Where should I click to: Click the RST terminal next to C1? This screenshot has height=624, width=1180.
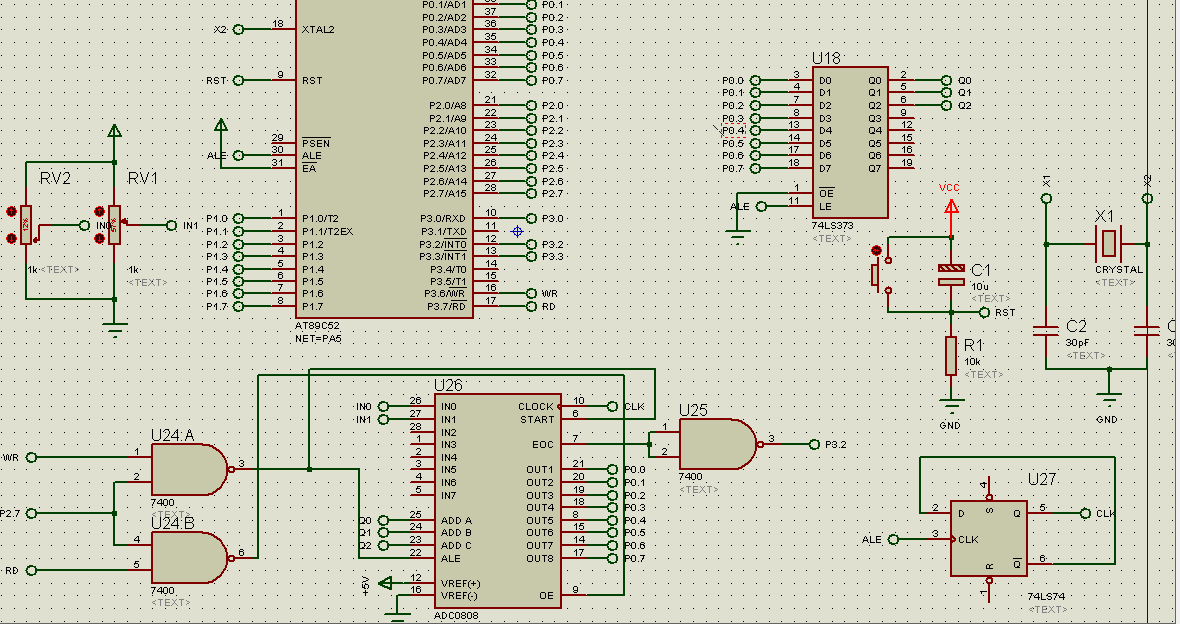click(985, 312)
